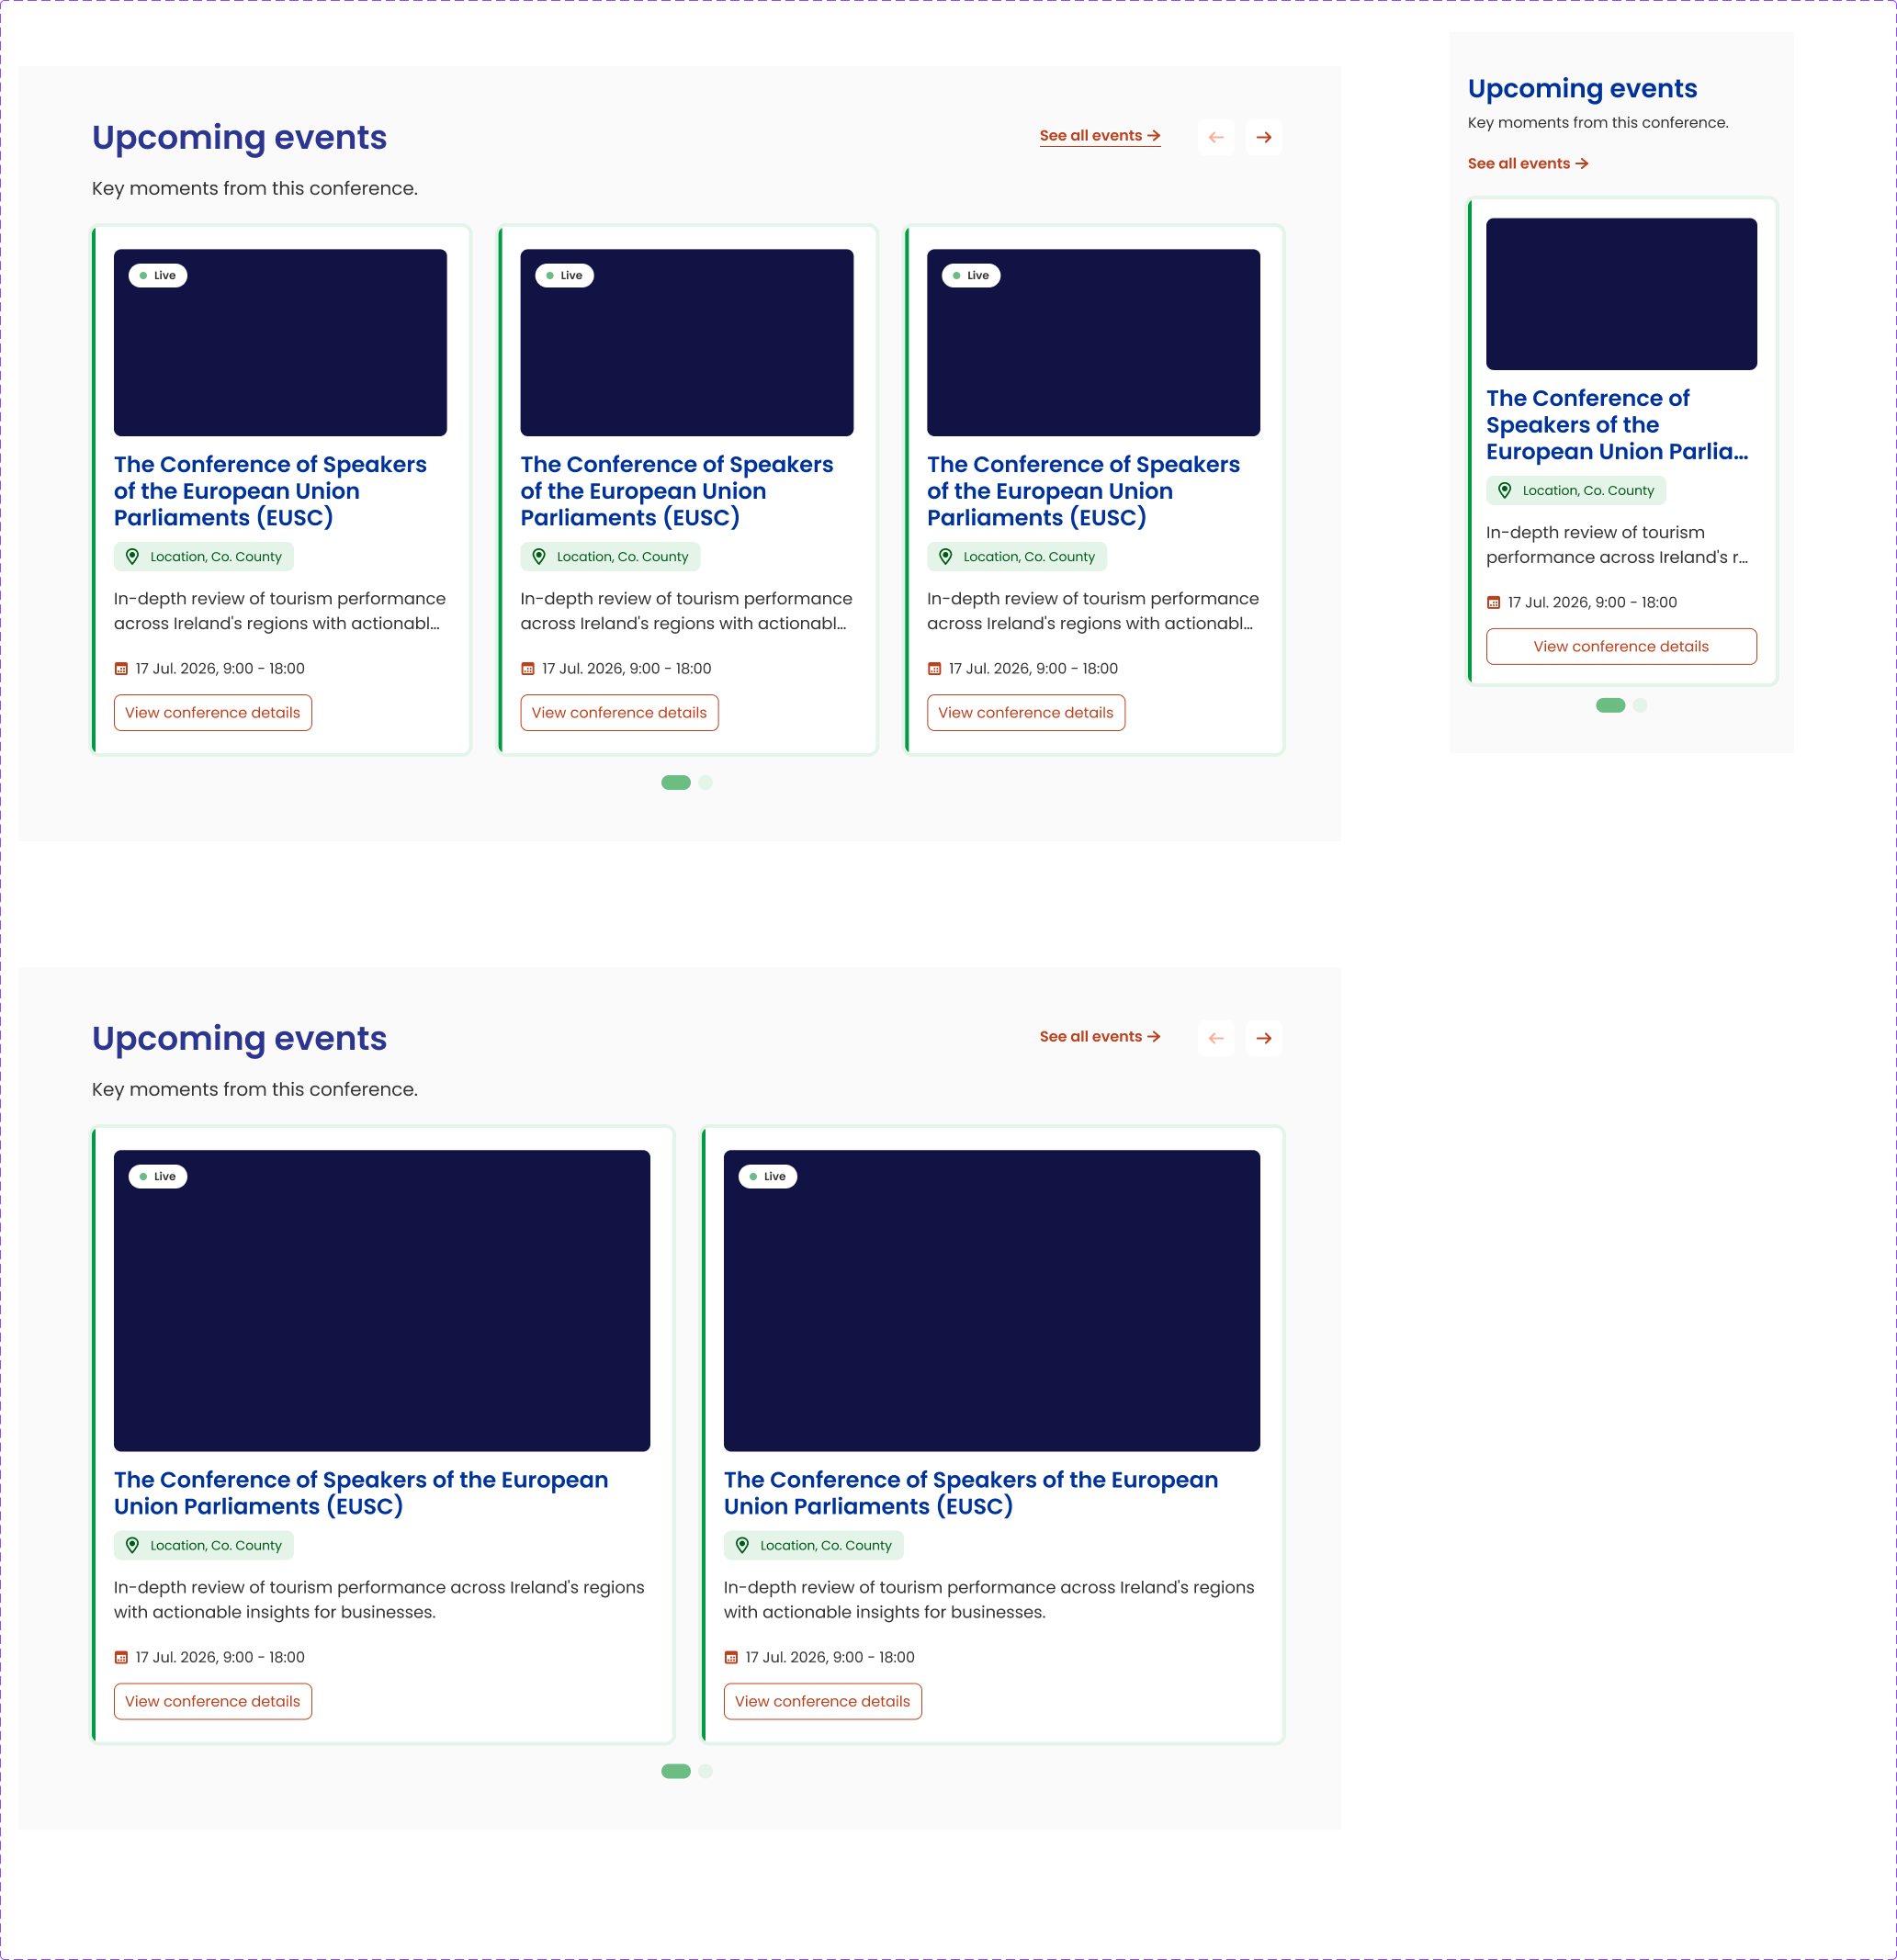The image size is (1897, 1960).
Task: Click Live badge on first card of three-card carousel
Action: [x=158, y=276]
